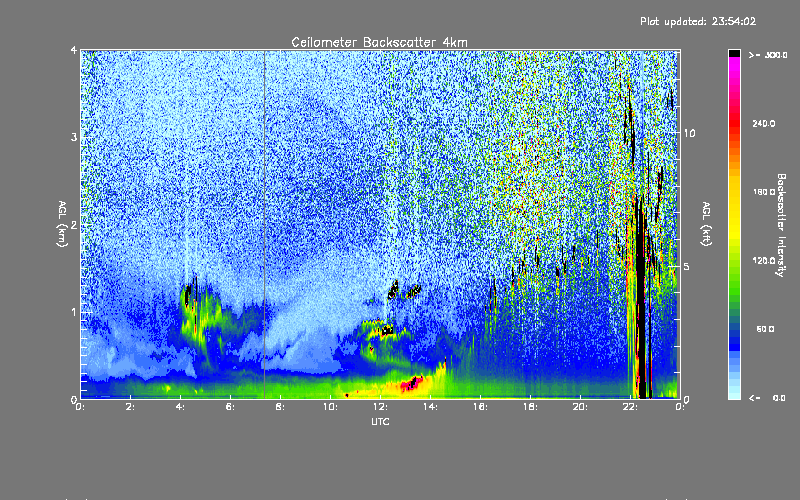800x500 pixels.
Task: Click the '>= 300.0' colorbar value
Action: [x=768, y=55]
